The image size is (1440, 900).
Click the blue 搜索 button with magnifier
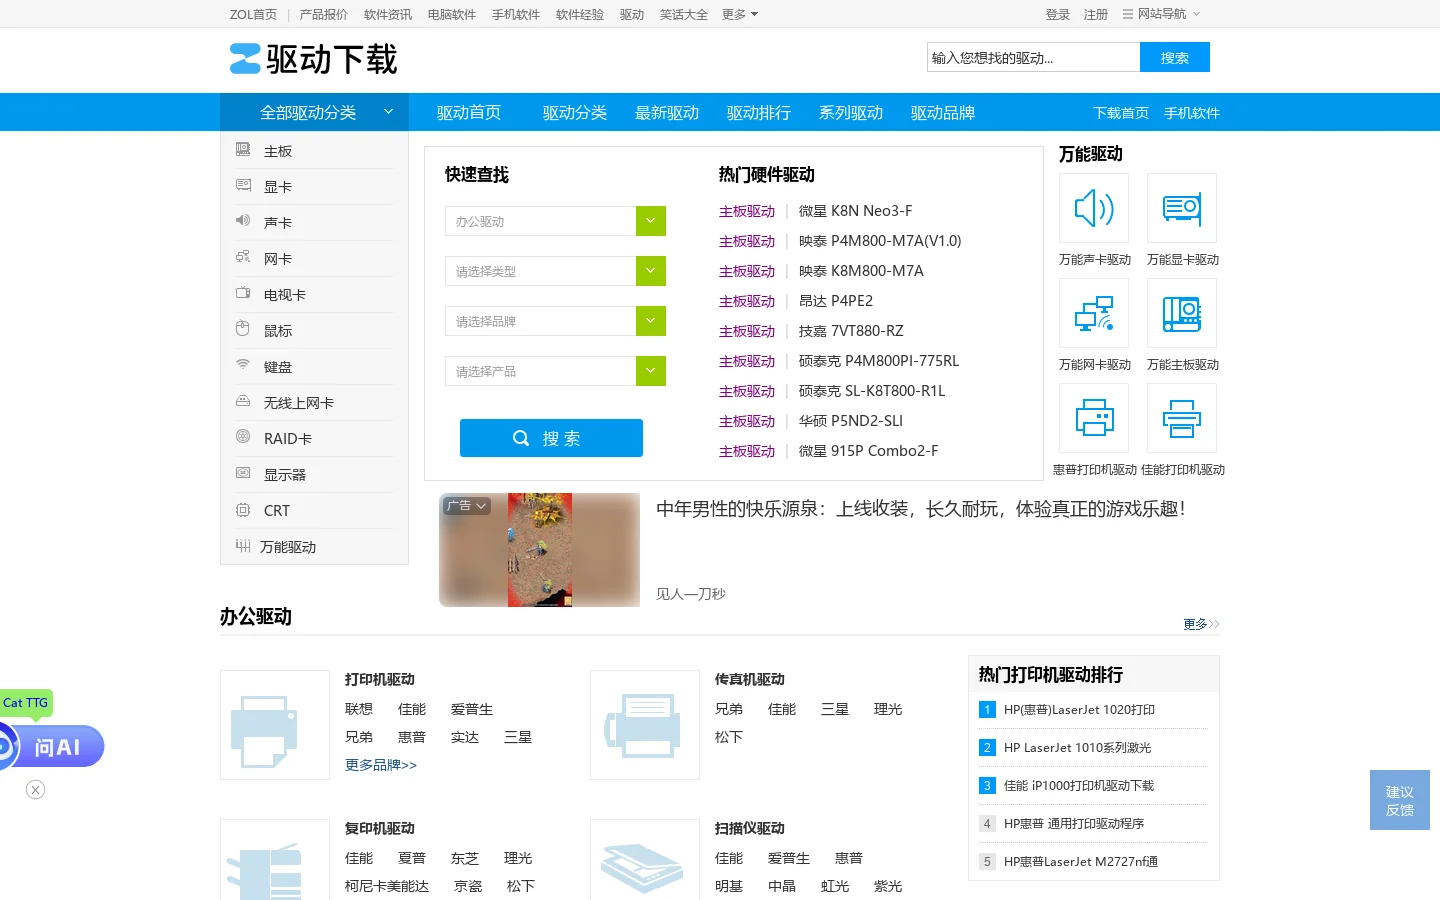point(551,438)
